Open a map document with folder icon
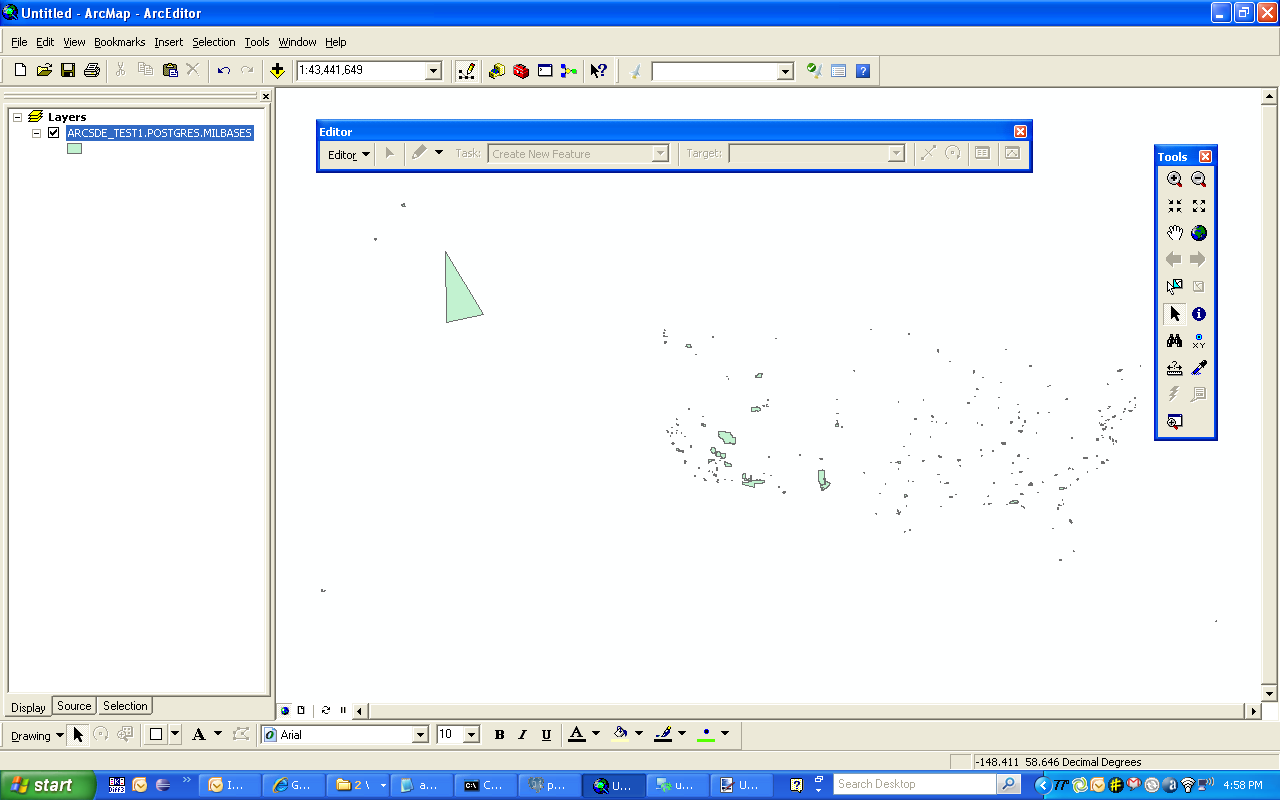This screenshot has height=800, width=1280. 44,70
